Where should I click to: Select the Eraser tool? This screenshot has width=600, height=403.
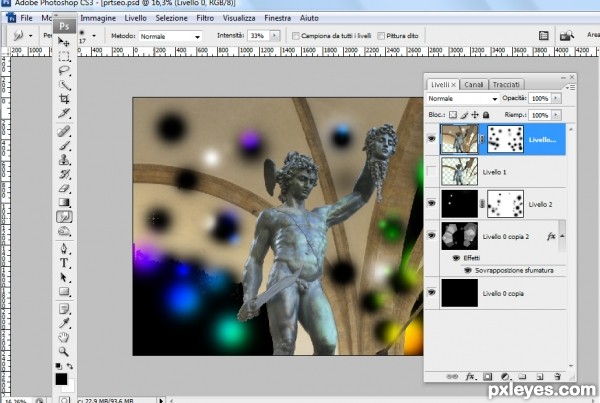tap(64, 188)
